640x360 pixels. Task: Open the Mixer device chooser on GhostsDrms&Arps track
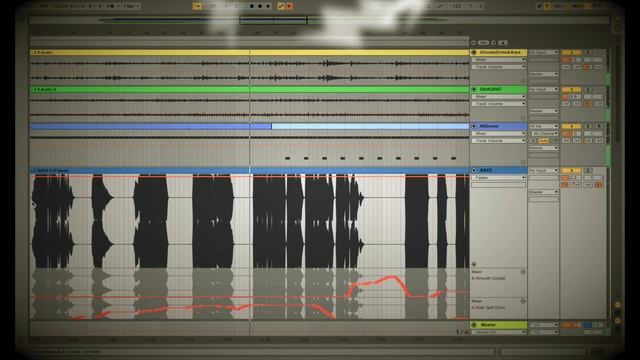click(499, 60)
